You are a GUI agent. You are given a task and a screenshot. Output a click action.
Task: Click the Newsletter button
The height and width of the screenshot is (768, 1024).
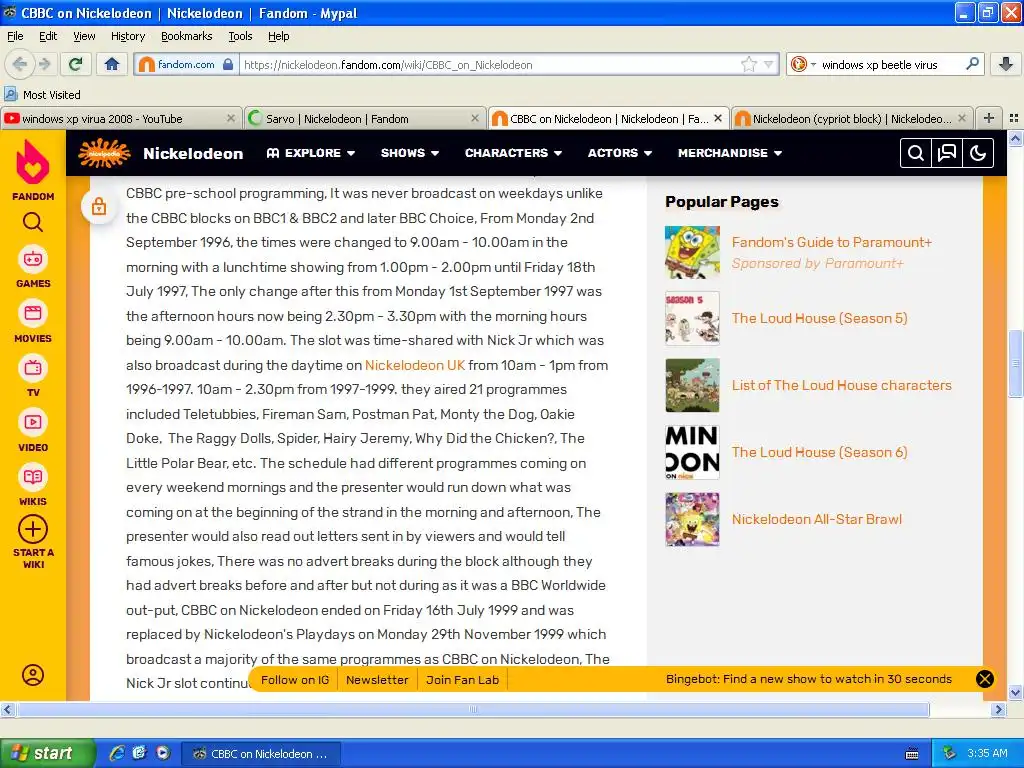click(377, 680)
